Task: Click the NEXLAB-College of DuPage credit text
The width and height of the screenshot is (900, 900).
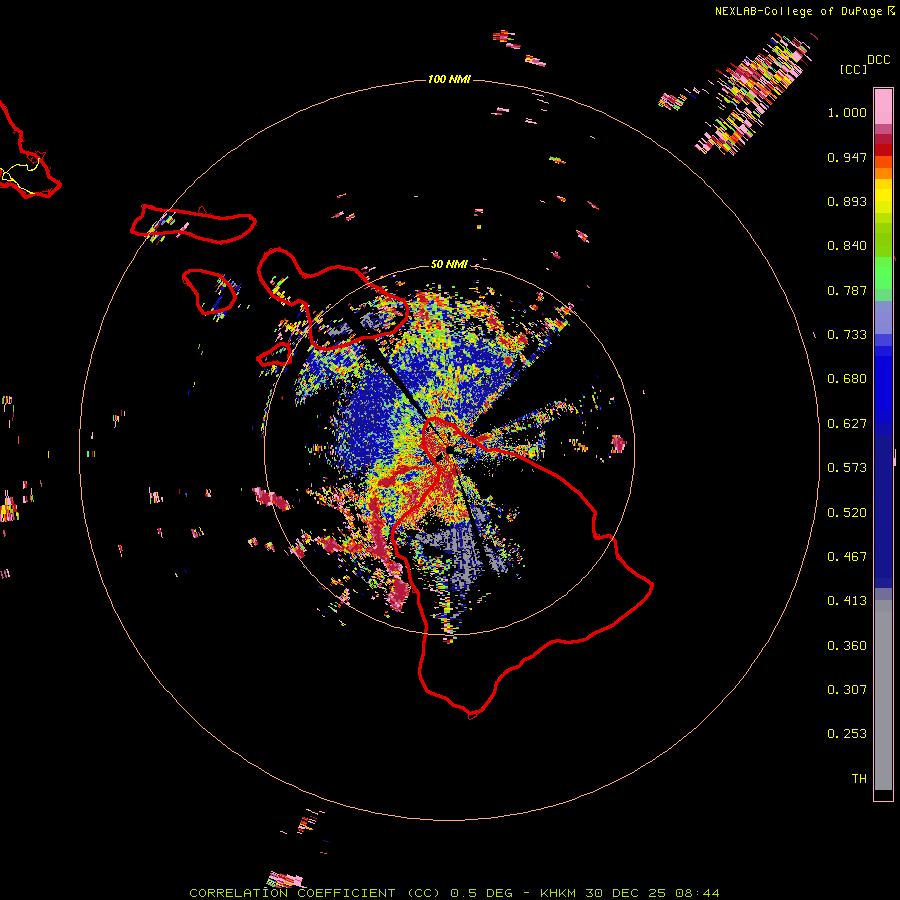Action: 798,11
